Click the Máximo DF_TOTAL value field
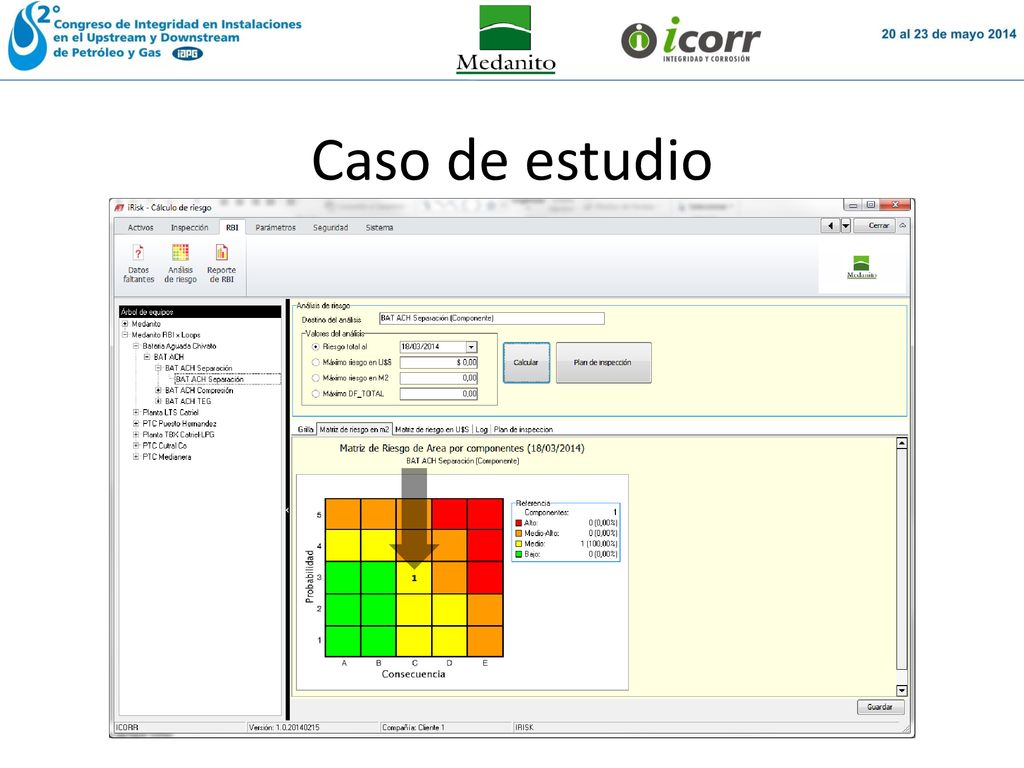The height and width of the screenshot is (768, 1024). tap(439, 394)
